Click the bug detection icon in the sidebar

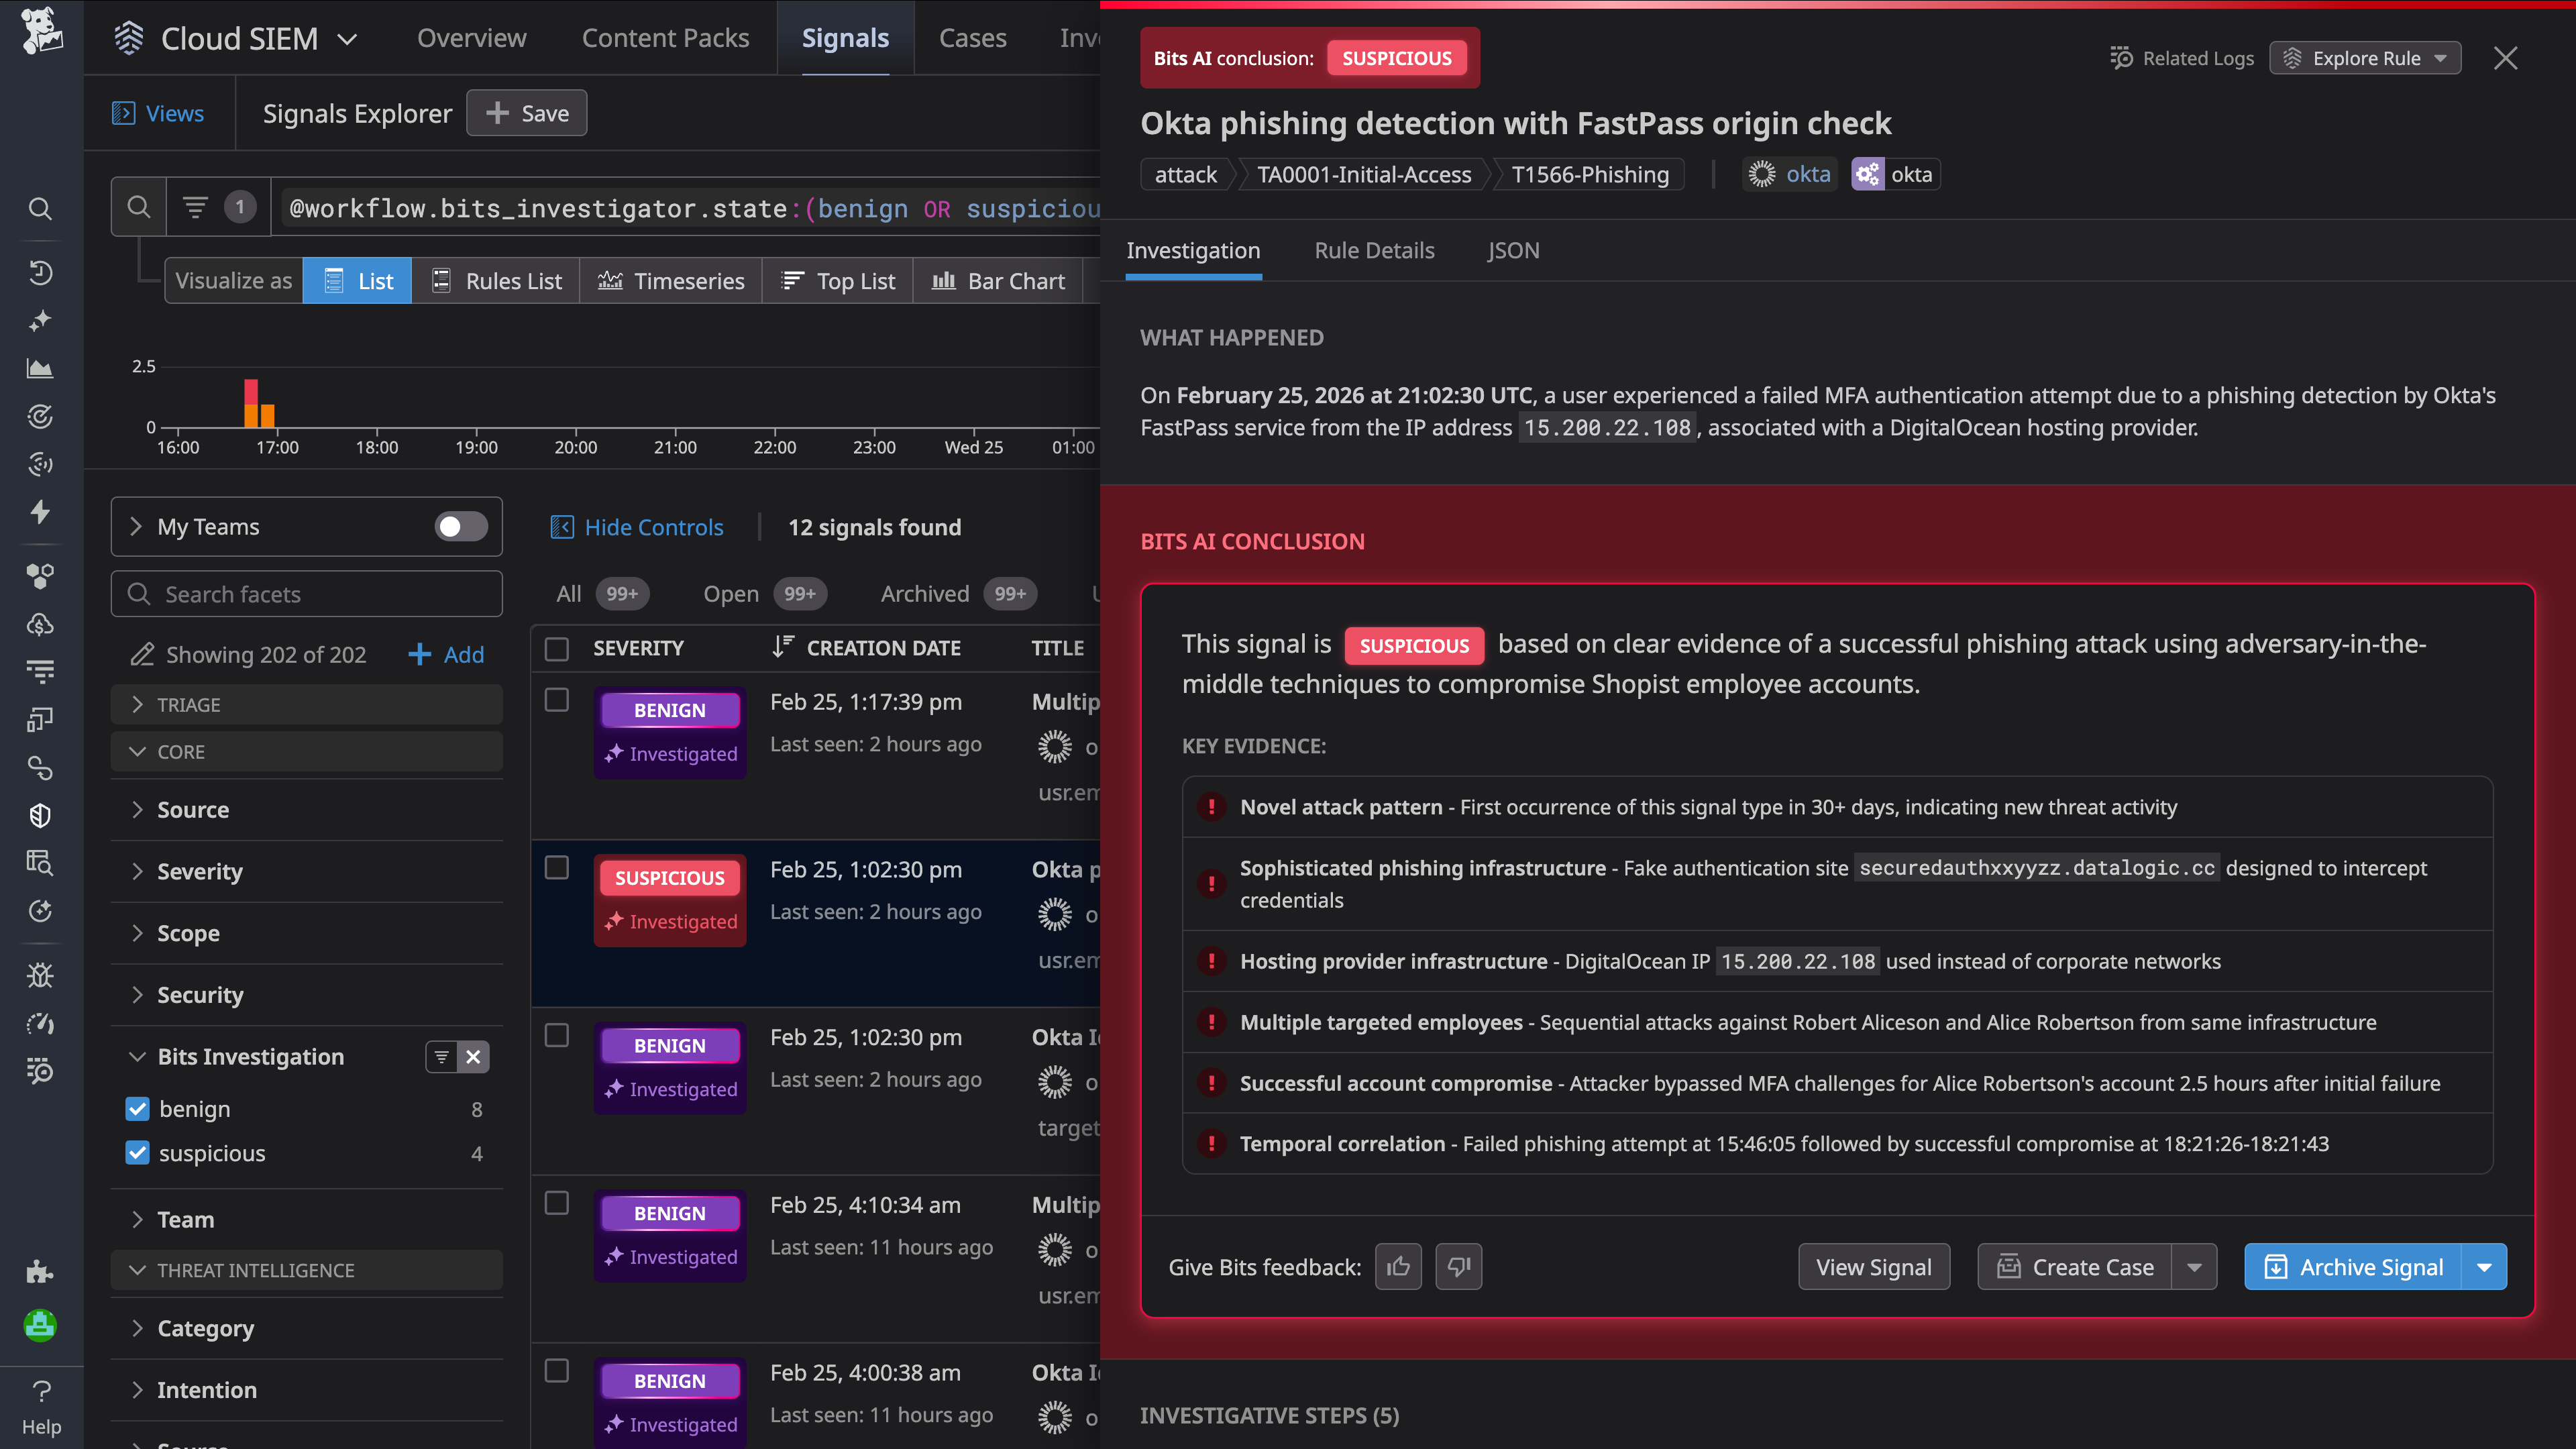click(40, 975)
